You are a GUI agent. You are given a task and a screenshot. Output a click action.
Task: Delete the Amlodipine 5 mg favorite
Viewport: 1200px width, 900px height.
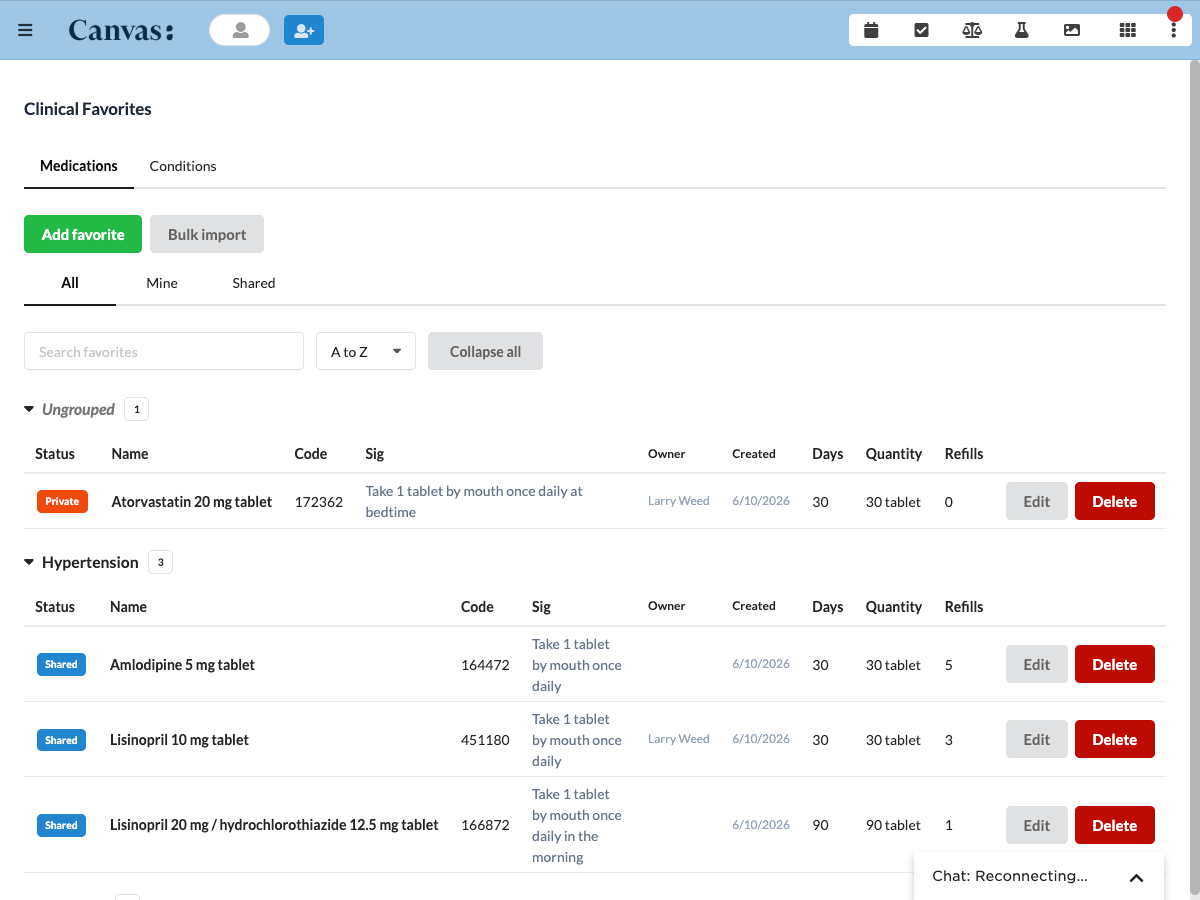click(x=1115, y=664)
